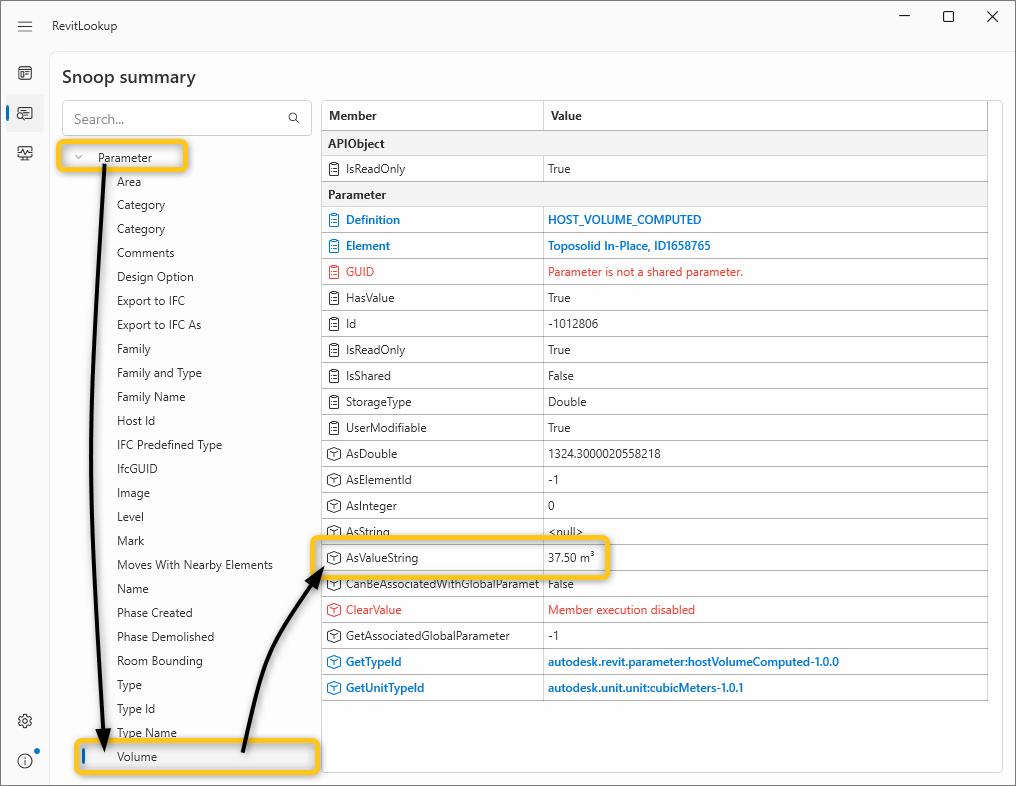
Task: Click inside the Search input field
Action: click(170, 118)
